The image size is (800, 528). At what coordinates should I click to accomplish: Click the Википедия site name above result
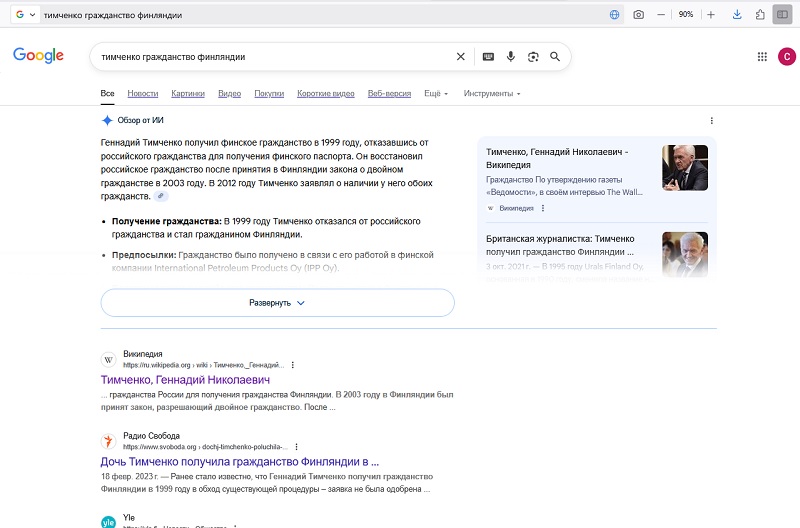pos(143,354)
